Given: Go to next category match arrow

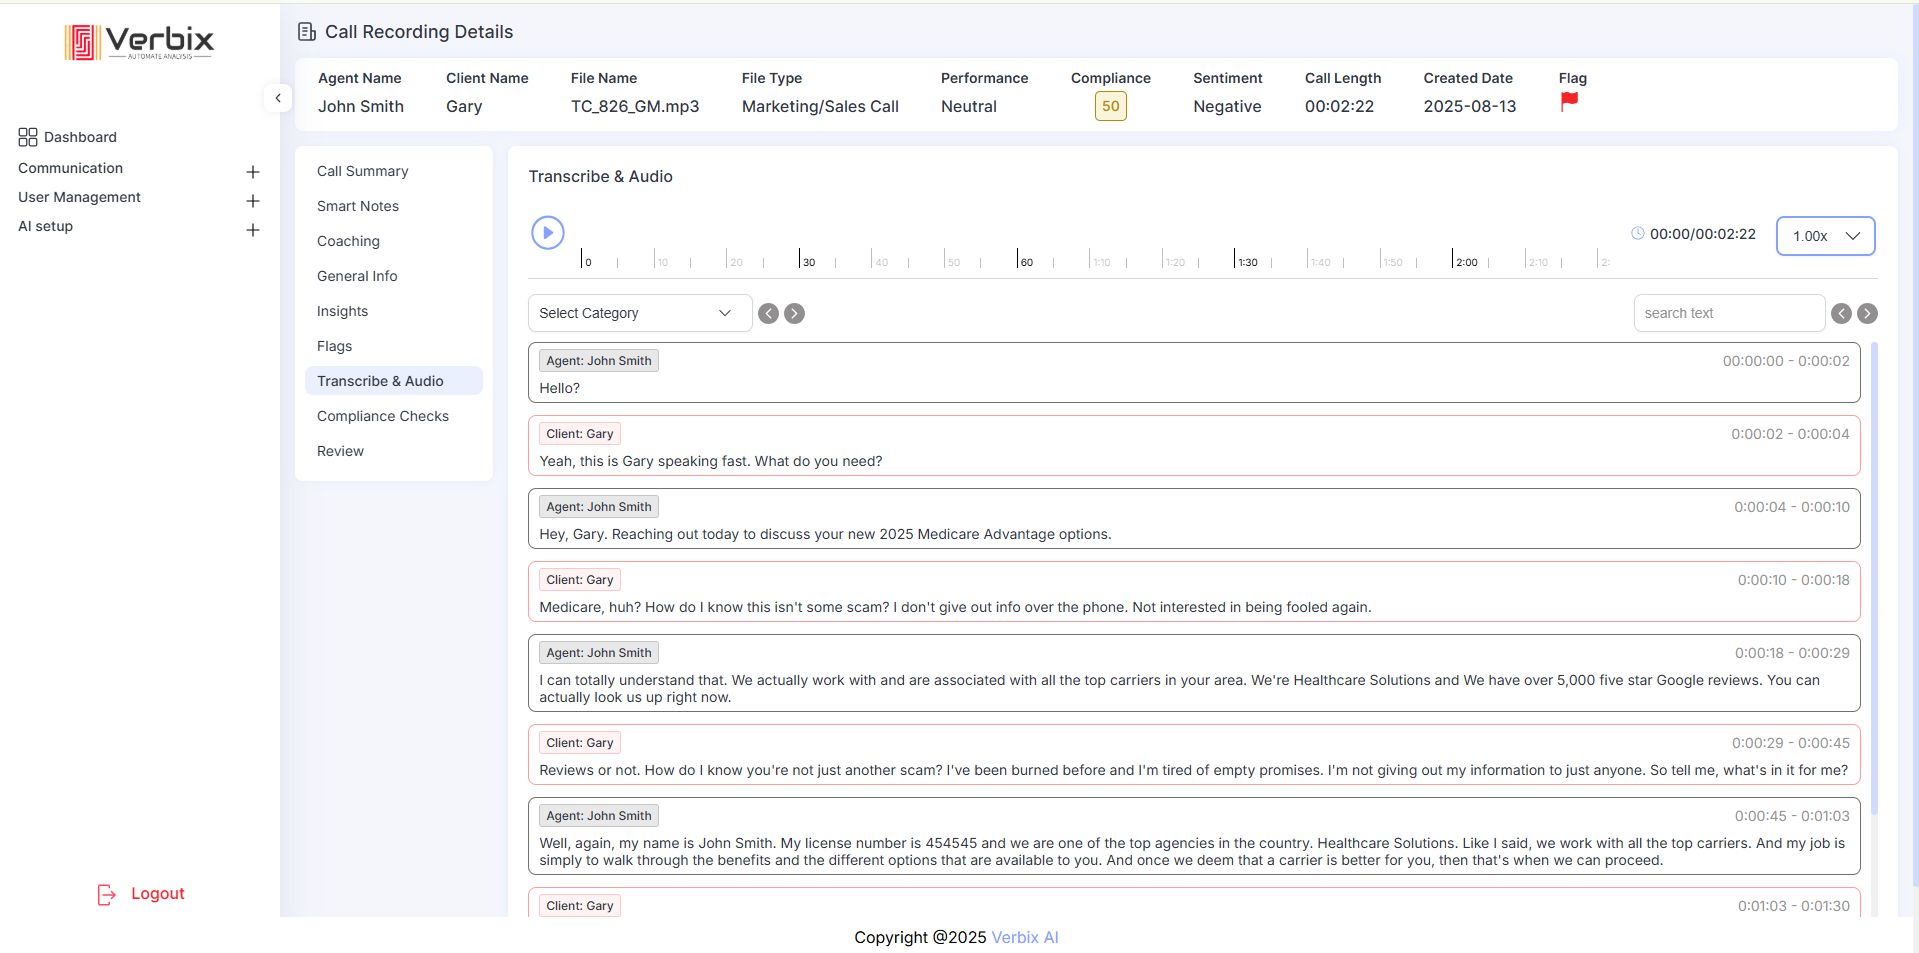Looking at the screenshot, I should coord(794,314).
